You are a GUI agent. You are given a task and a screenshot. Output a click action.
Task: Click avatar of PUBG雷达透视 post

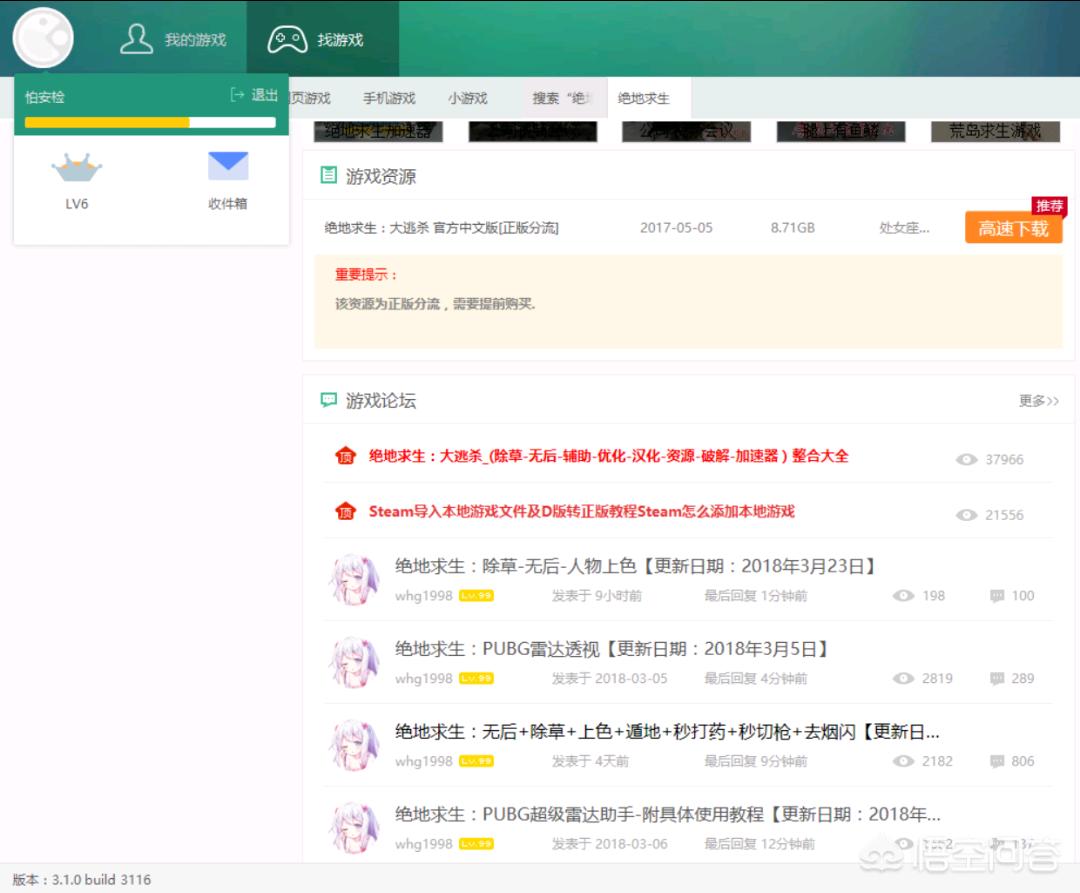354,662
